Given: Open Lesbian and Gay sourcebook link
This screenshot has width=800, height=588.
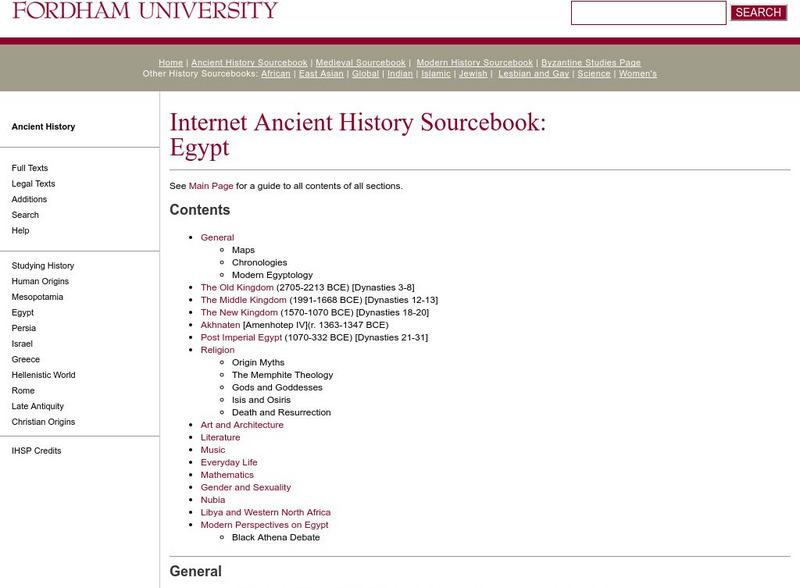Looking at the screenshot, I should (534, 74).
